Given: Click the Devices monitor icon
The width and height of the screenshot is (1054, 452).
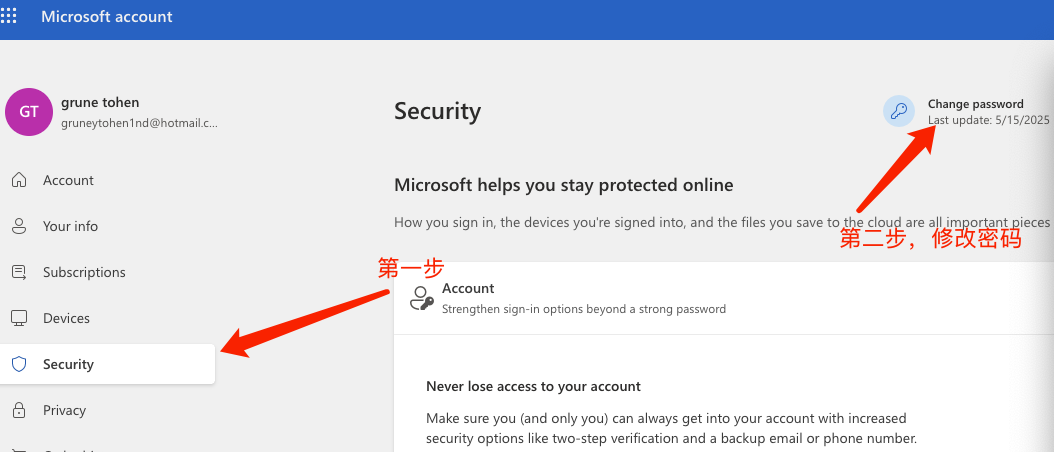Looking at the screenshot, I should coord(18,318).
